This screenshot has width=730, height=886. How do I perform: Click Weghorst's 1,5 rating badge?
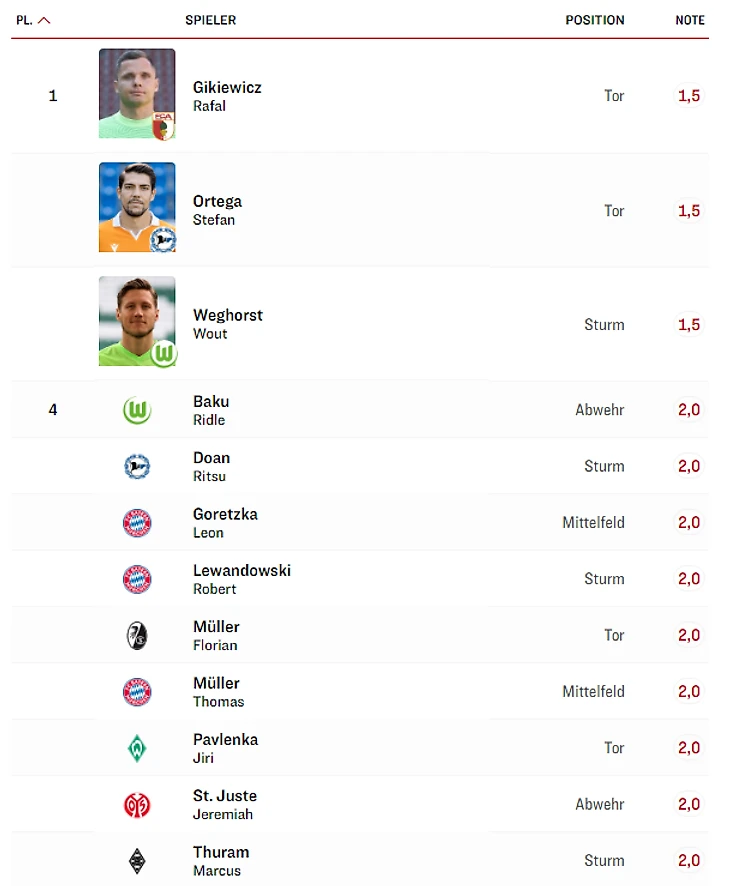point(689,325)
